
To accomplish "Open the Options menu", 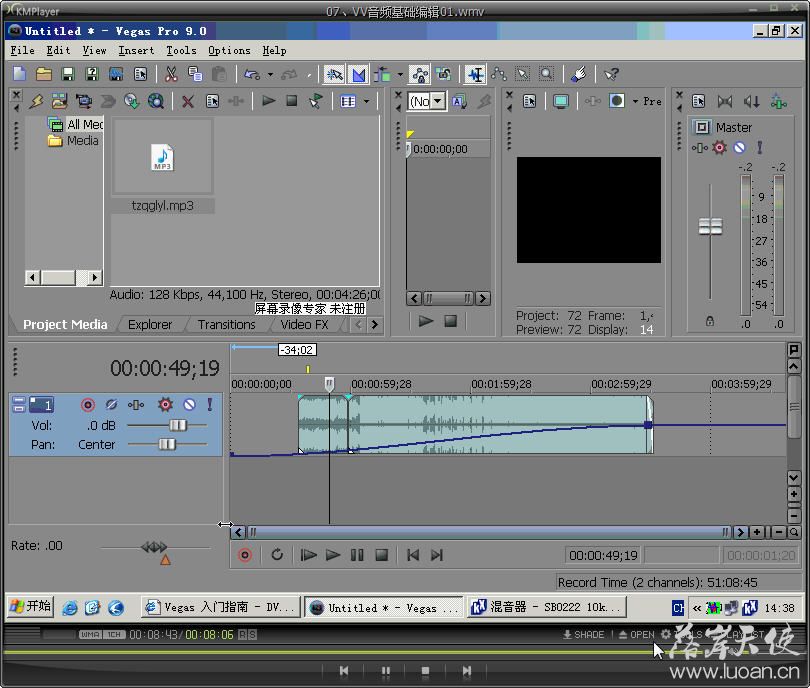I will [229, 51].
